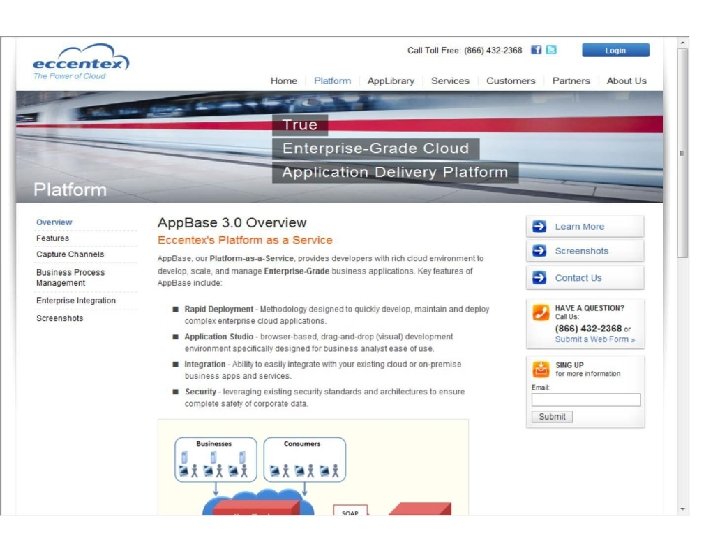
Task: Focus the Email input field
Action: [x=586, y=399]
